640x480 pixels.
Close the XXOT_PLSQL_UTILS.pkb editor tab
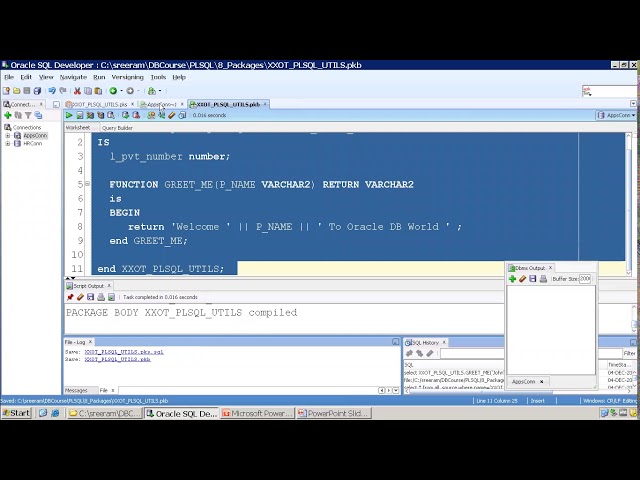click(x=265, y=104)
